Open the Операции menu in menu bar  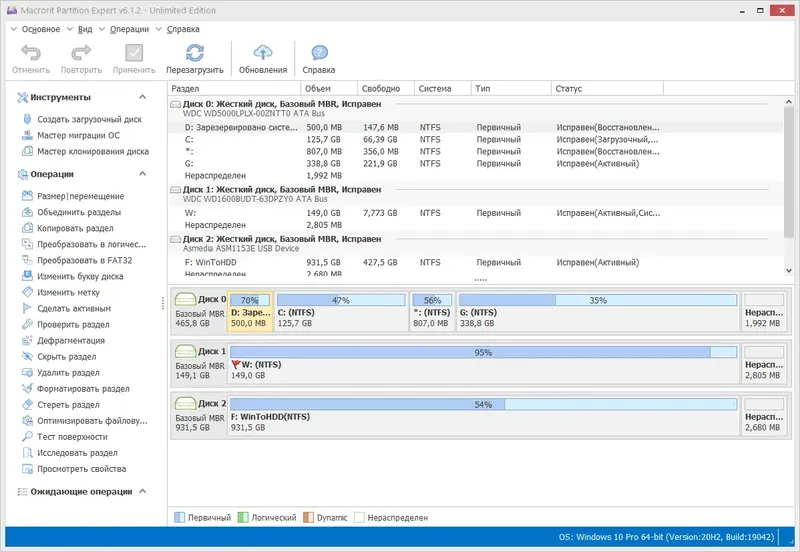click(x=129, y=29)
